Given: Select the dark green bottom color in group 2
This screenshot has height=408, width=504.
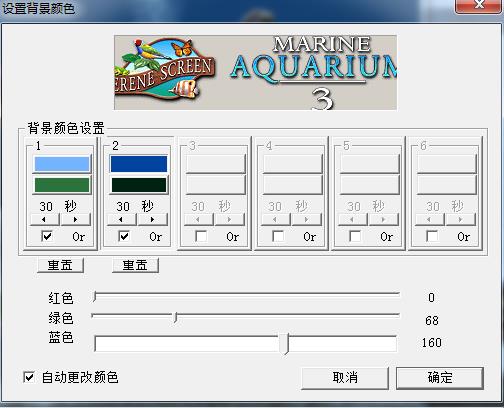Looking at the screenshot, I should click(x=139, y=185).
